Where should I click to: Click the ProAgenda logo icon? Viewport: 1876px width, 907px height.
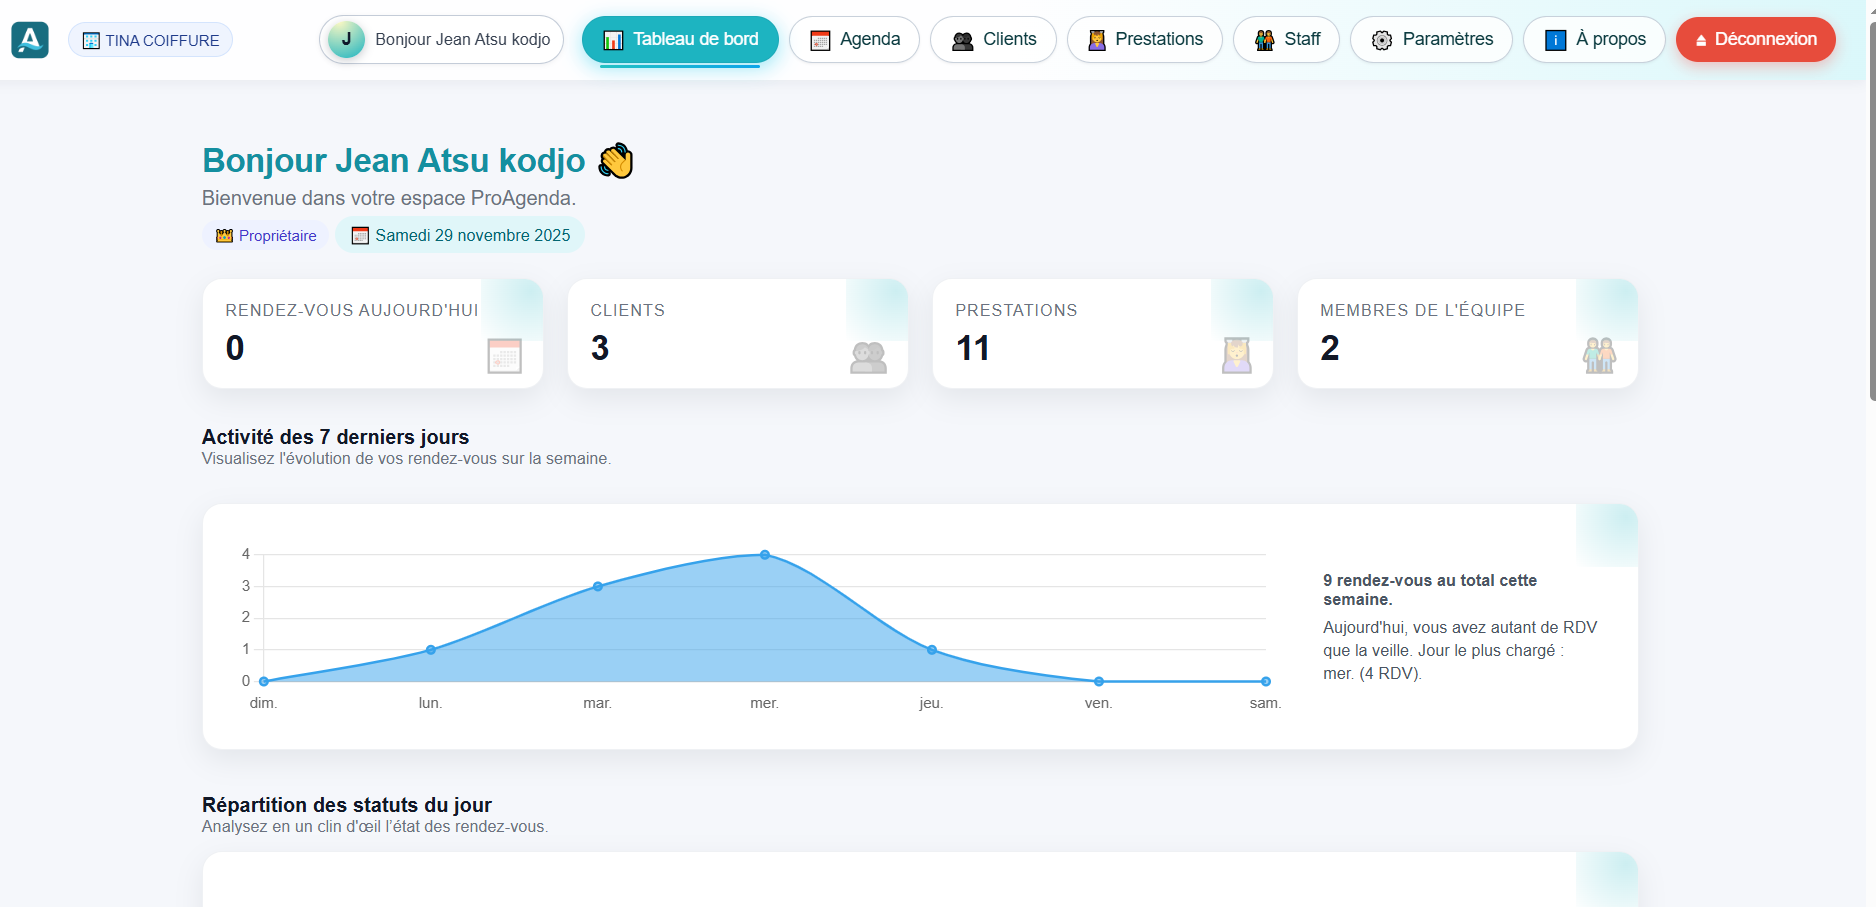30,40
